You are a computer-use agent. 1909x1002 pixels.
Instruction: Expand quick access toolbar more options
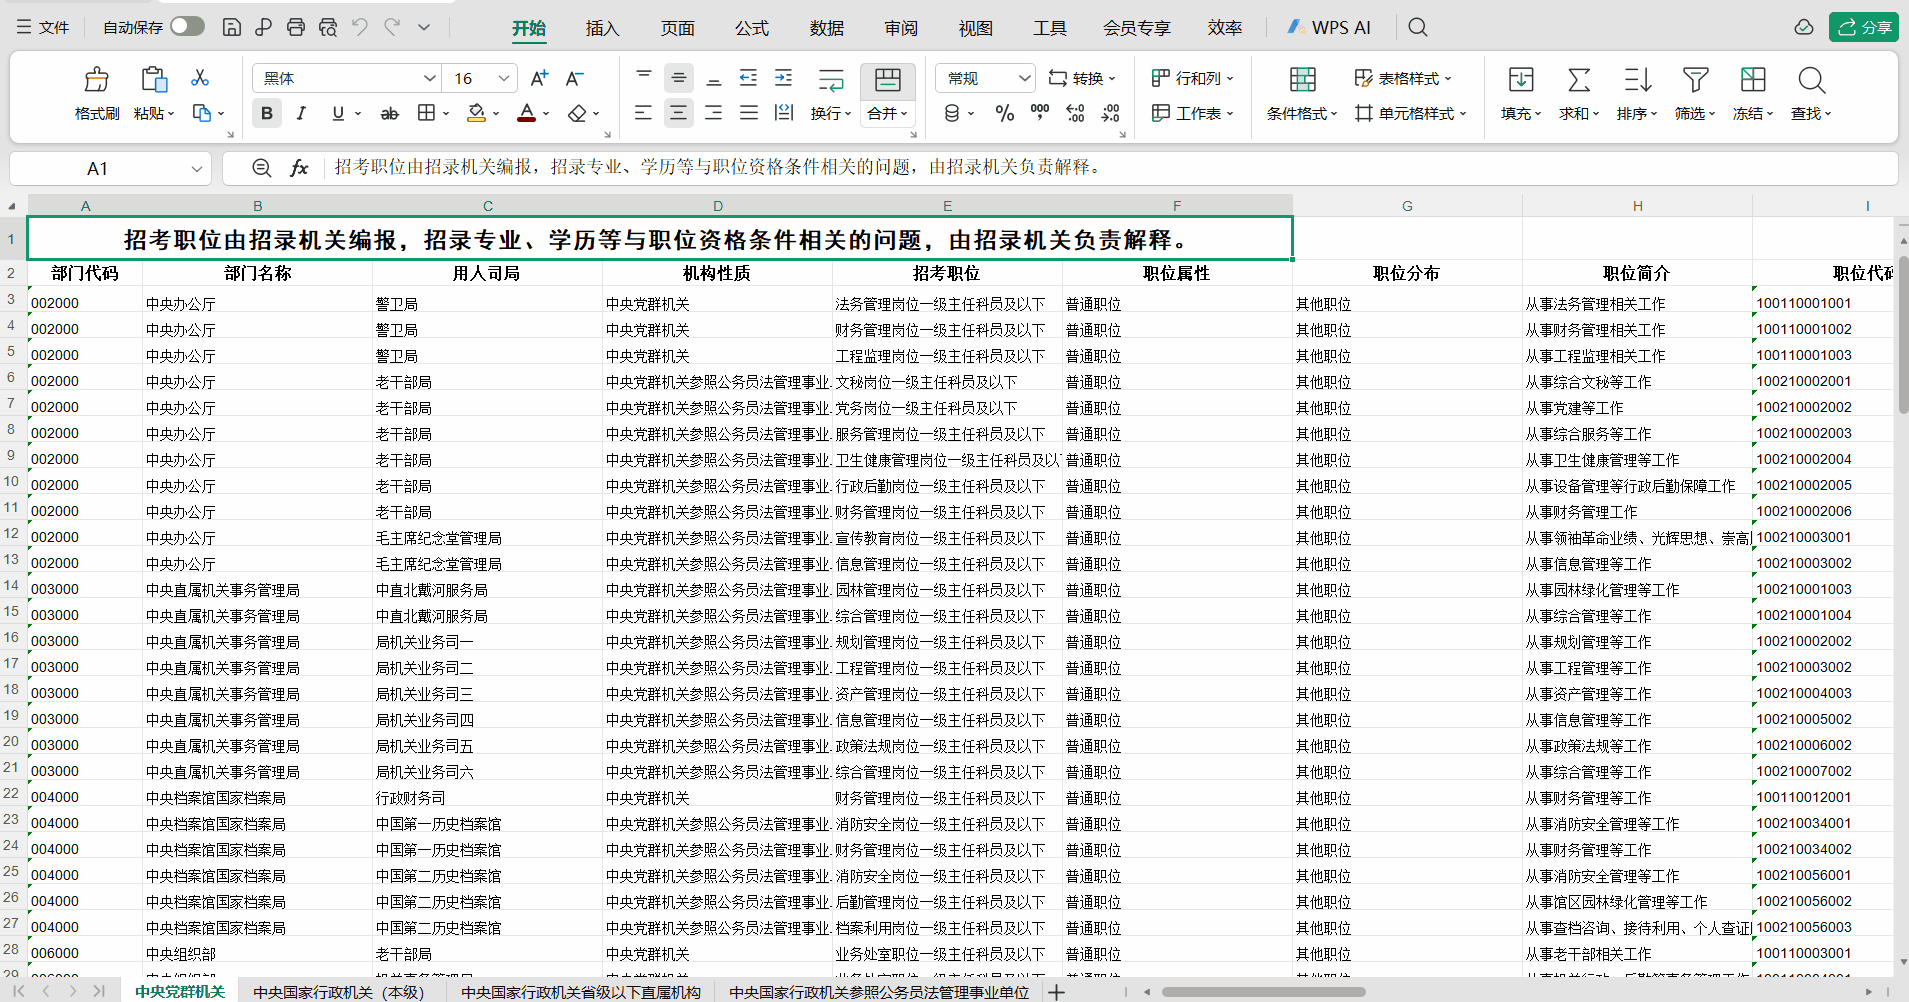point(424,27)
